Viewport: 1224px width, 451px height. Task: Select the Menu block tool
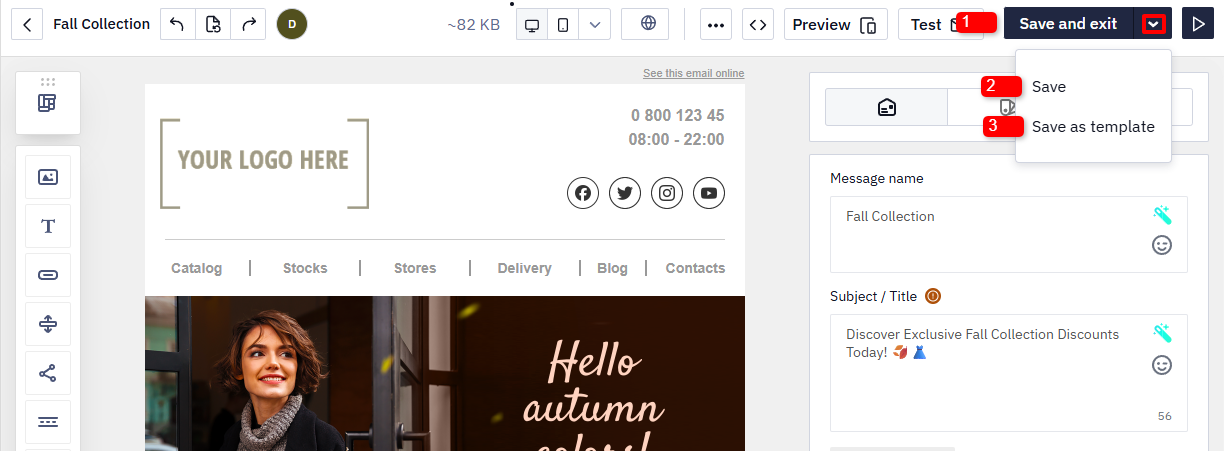pyautogui.click(x=48, y=422)
